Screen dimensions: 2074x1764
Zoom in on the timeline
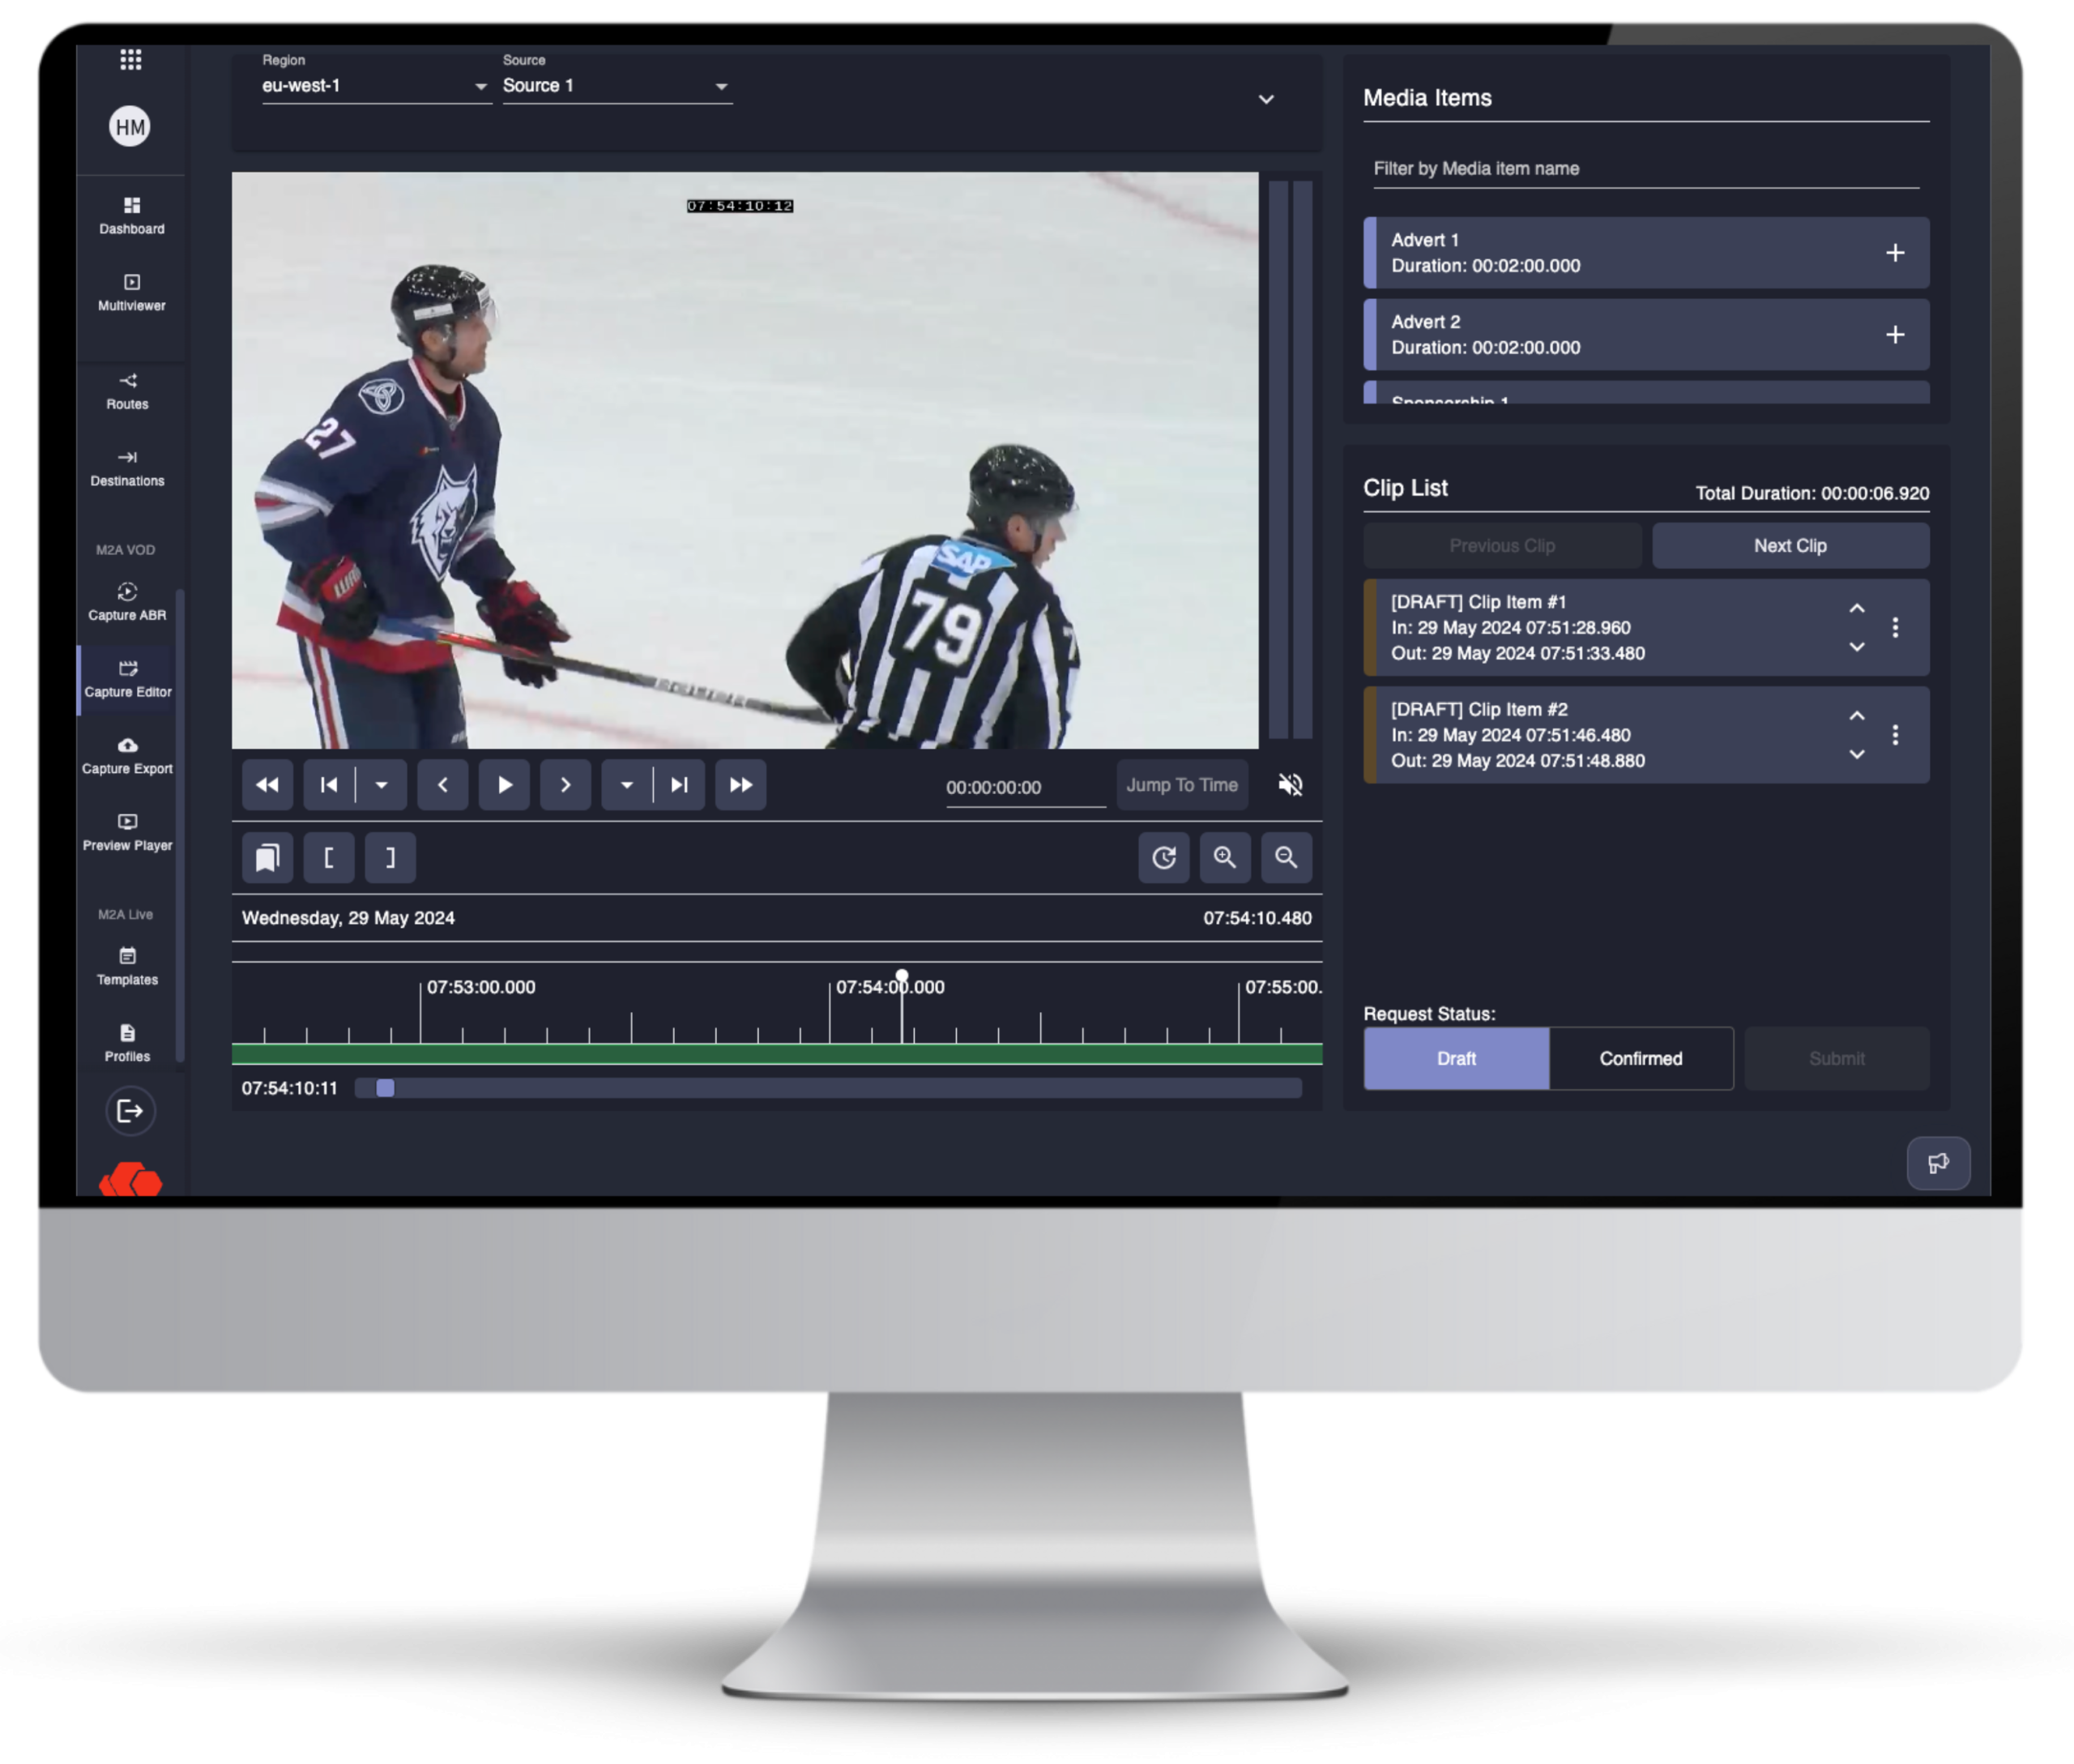pos(1225,858)
